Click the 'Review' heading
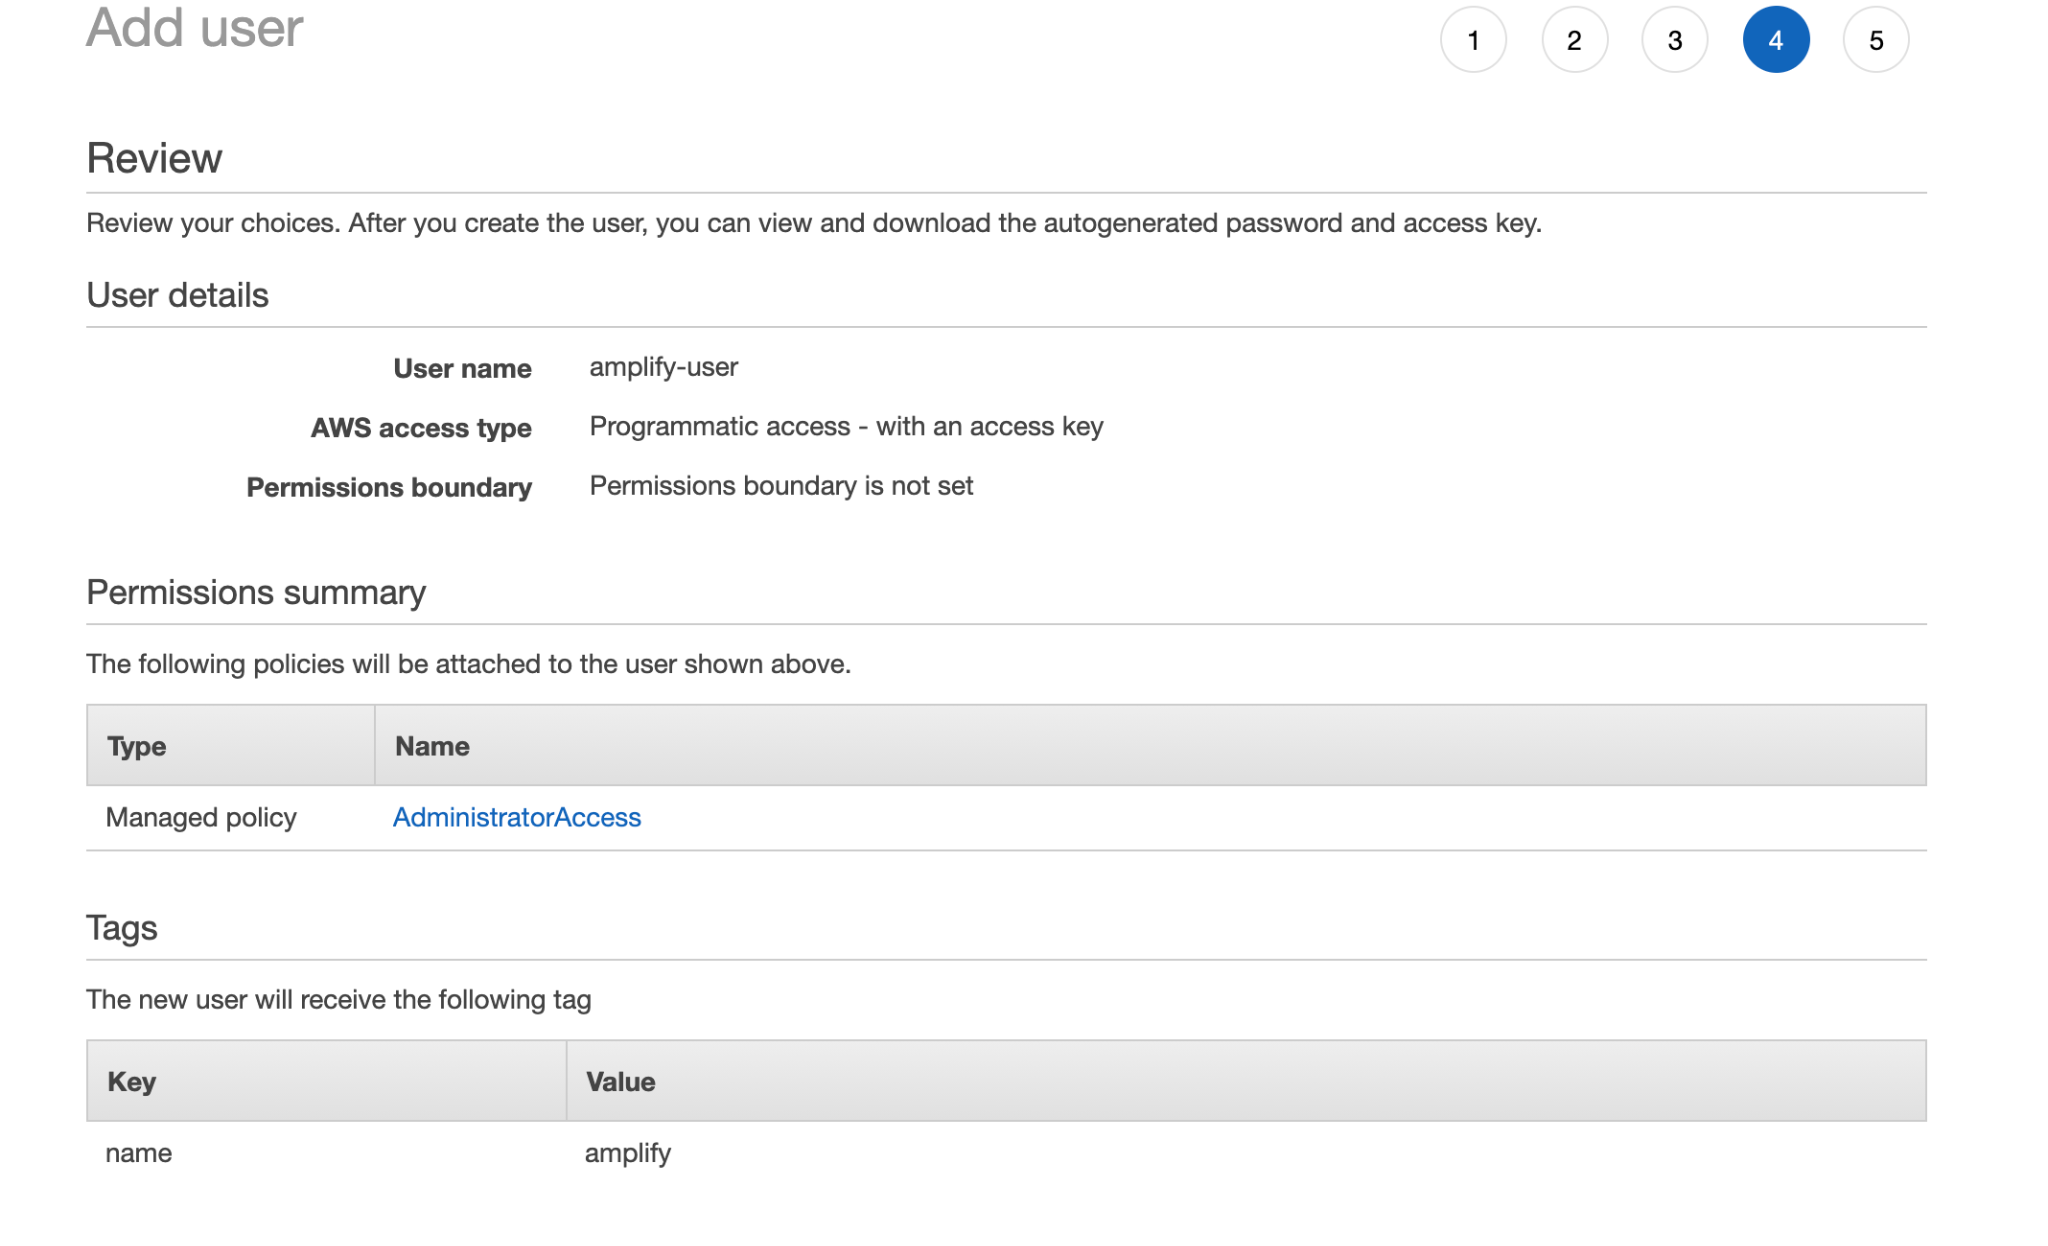 (x=154, y=158)
